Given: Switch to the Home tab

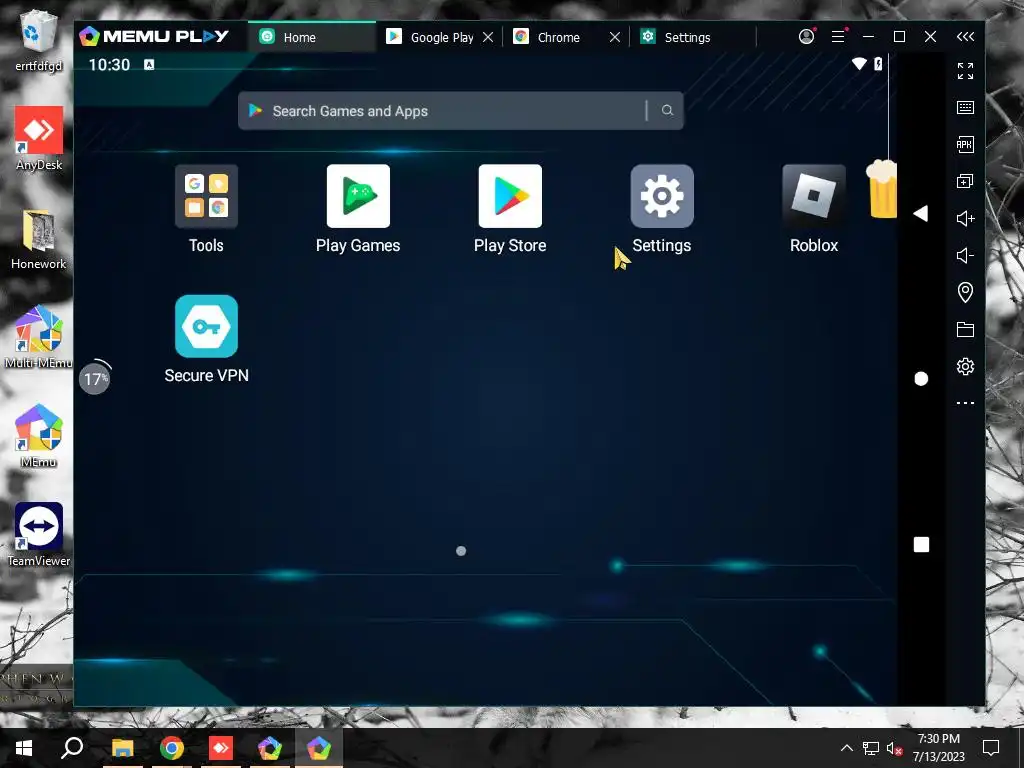Looking at the screenshot, I should pyautogui.click(x=312, y=37).
